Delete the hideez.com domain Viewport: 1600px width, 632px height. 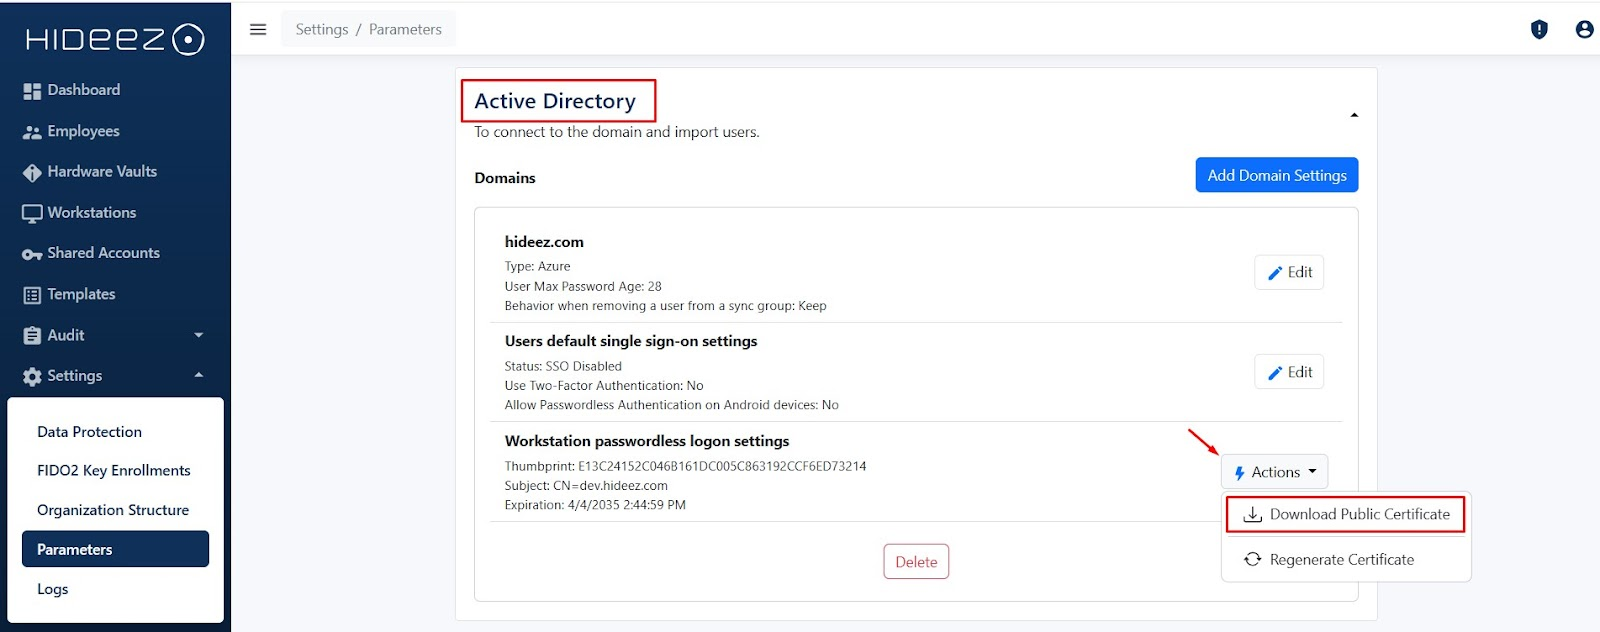(x=916, y=562)
